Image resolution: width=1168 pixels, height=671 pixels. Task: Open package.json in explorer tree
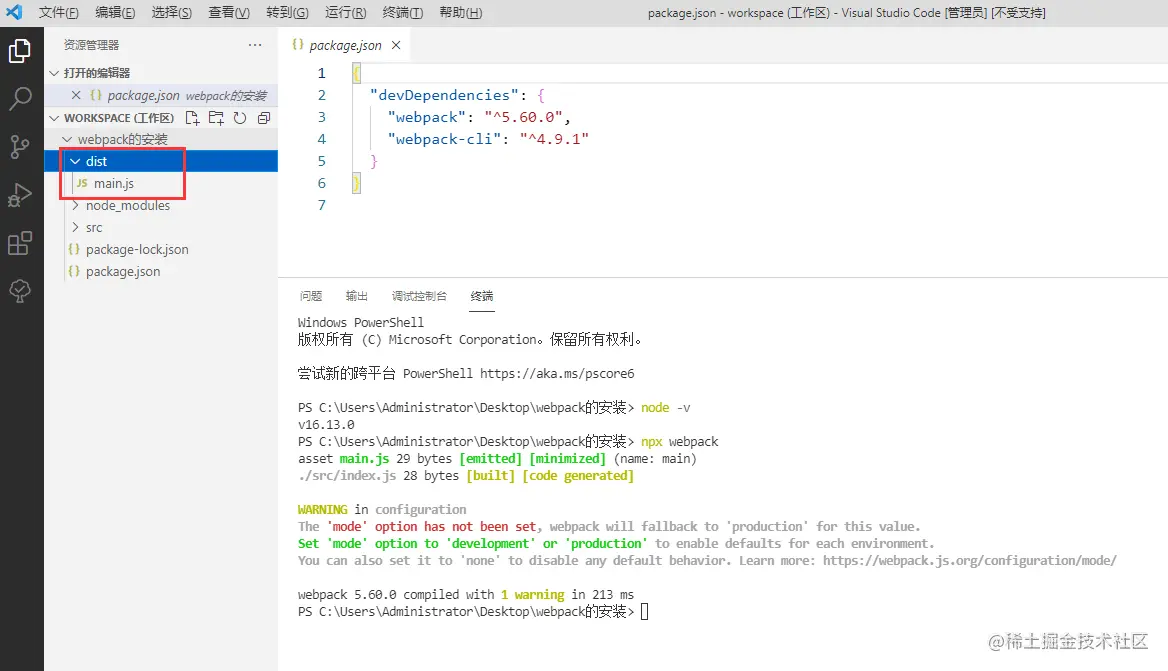tap(123, 272)
